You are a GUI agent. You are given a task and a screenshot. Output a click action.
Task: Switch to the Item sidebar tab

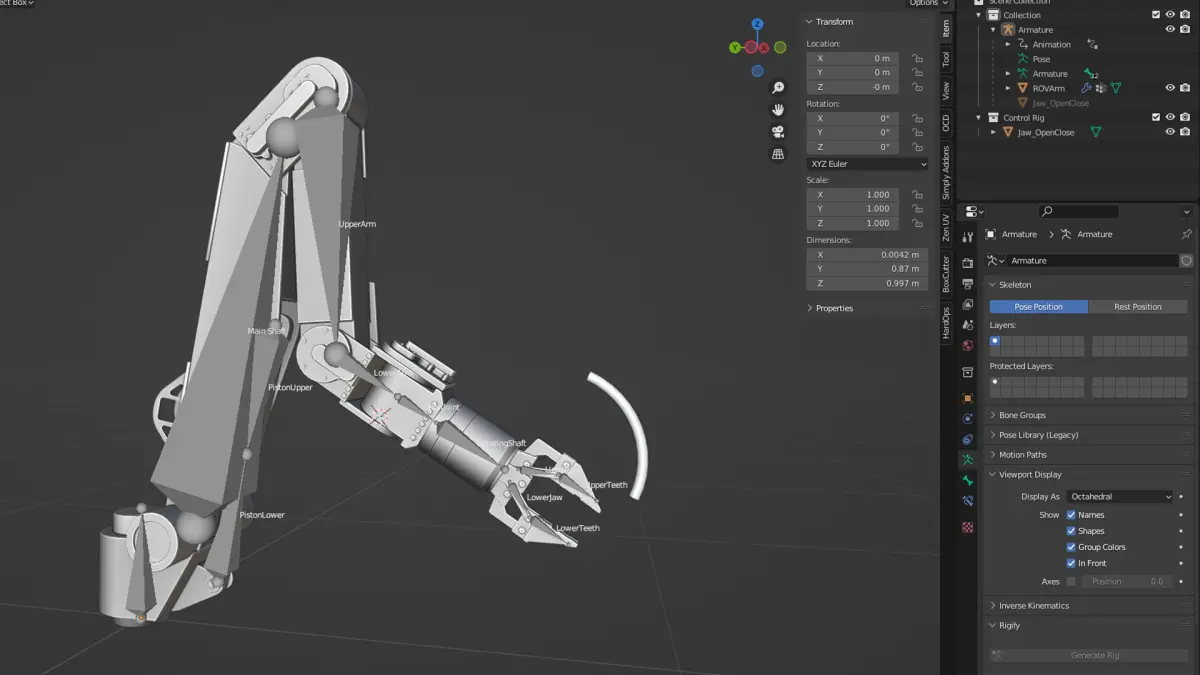tap(946, 28)
